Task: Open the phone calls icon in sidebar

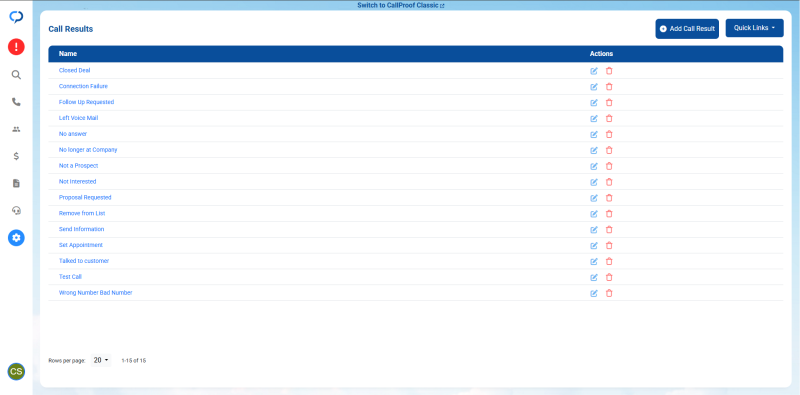Action: pos(16,102)
